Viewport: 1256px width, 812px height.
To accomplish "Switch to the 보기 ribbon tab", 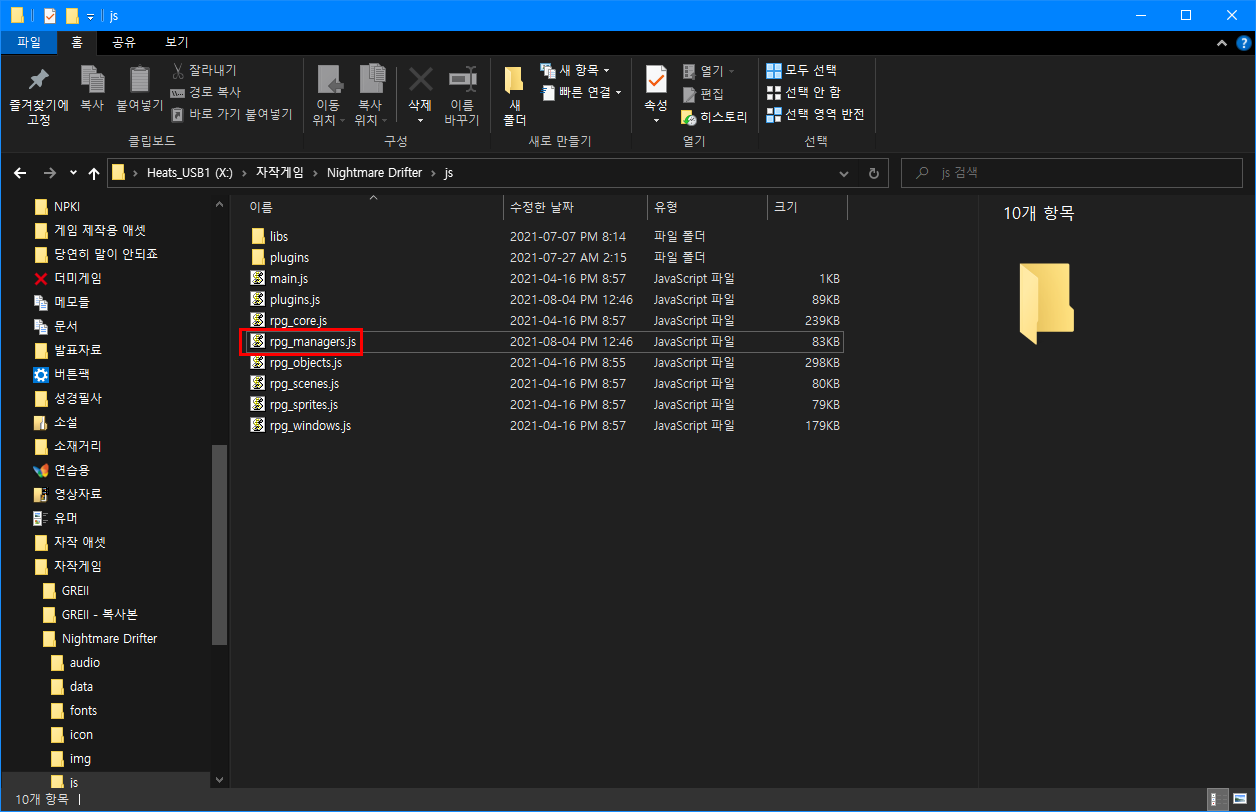I will (x=177, y=42).
